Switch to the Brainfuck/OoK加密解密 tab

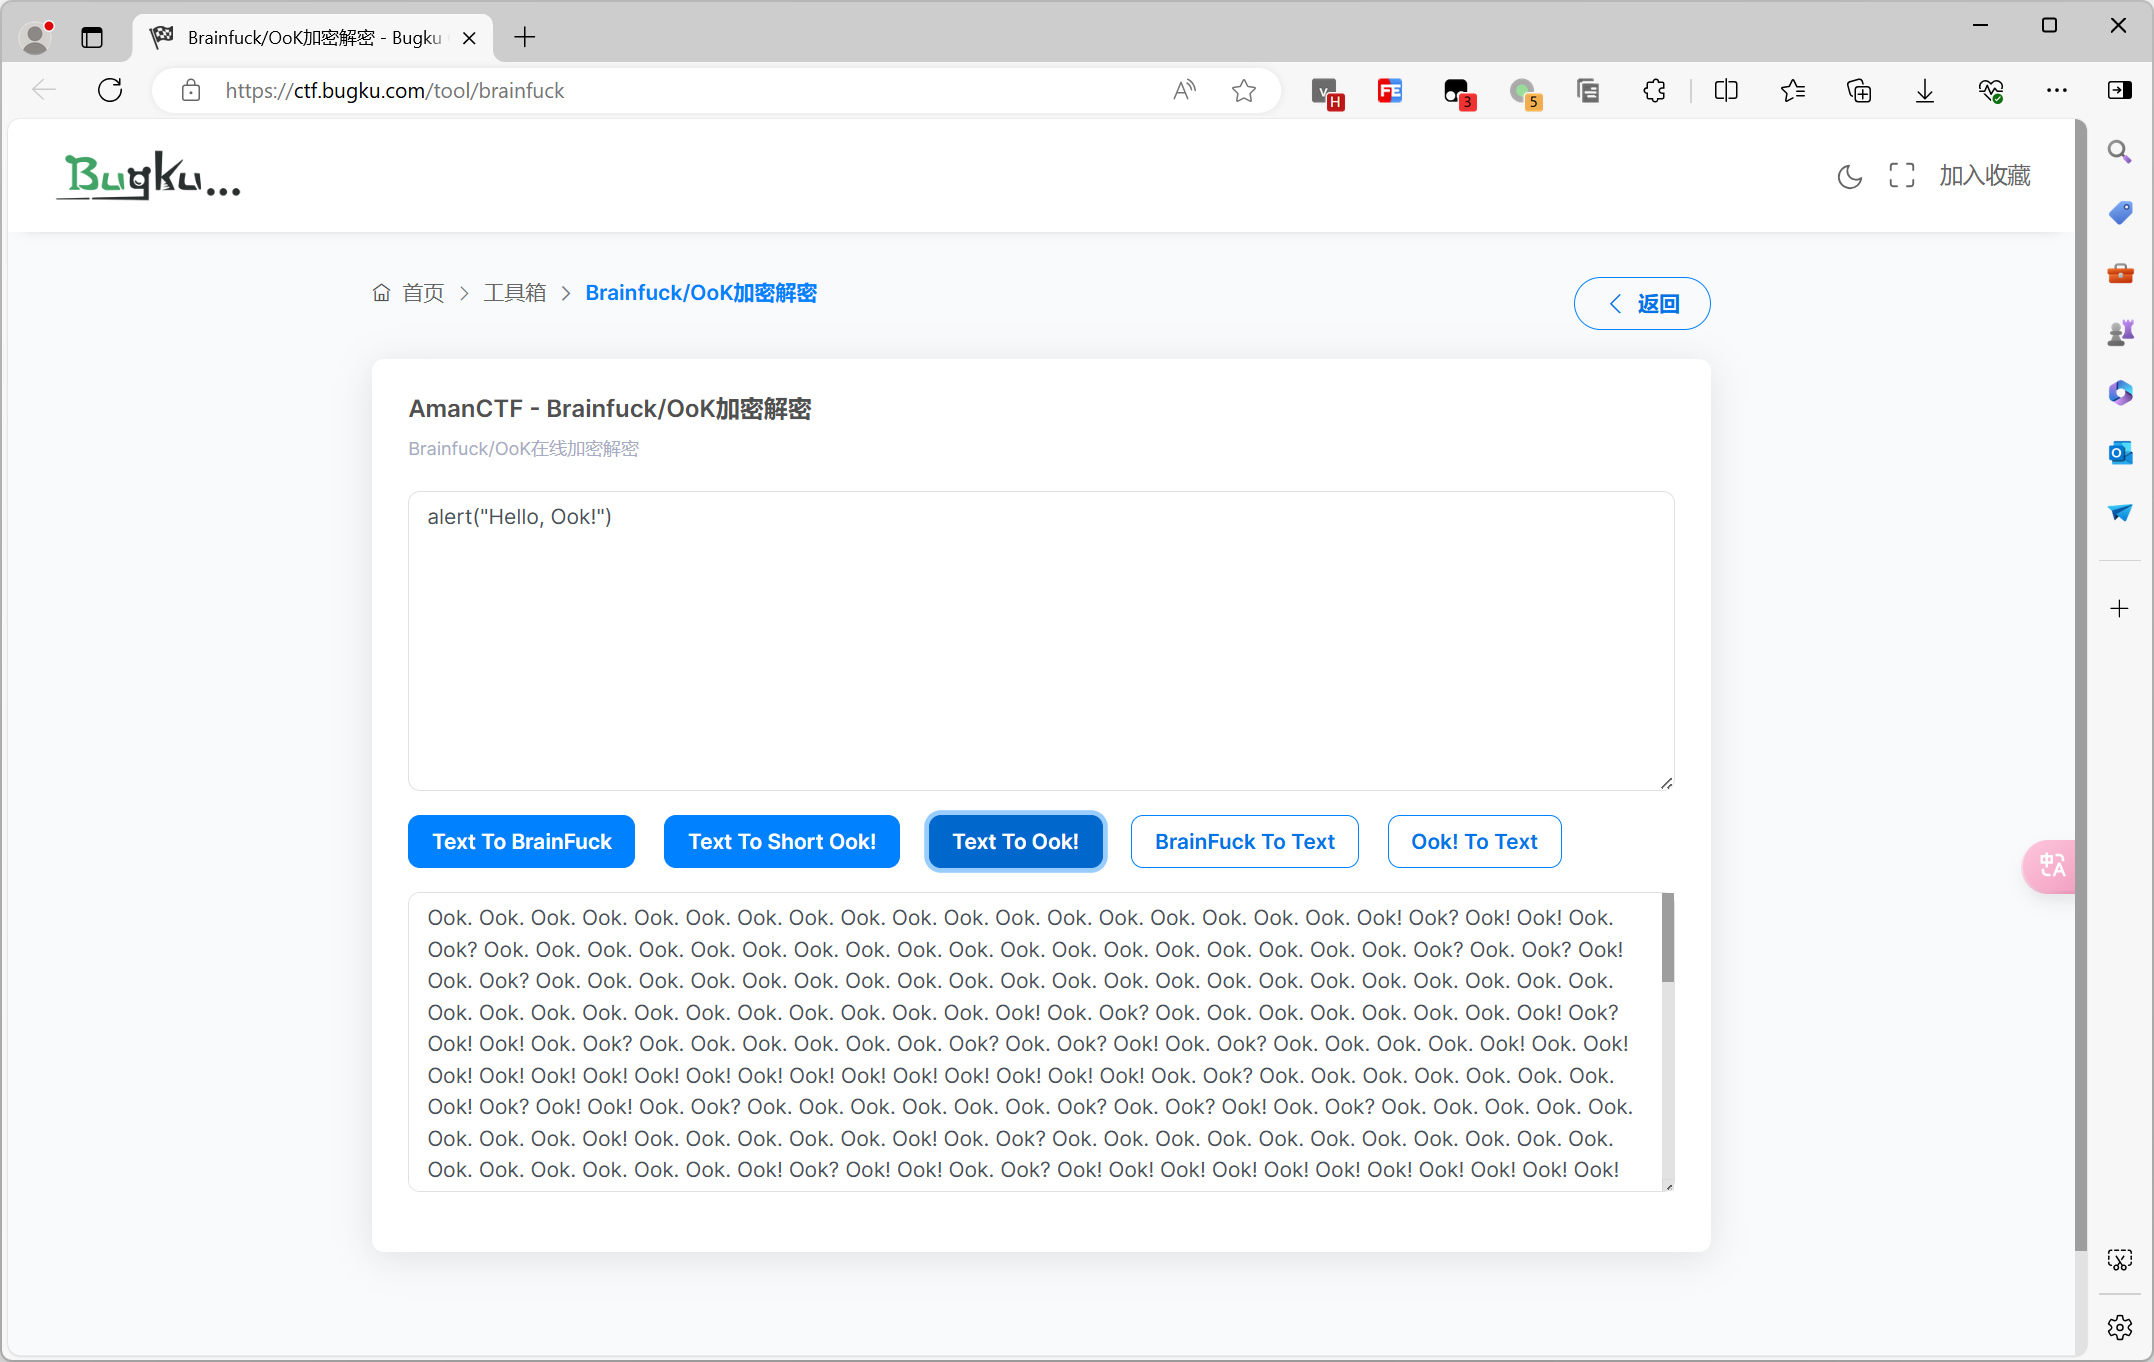point(300,37)
